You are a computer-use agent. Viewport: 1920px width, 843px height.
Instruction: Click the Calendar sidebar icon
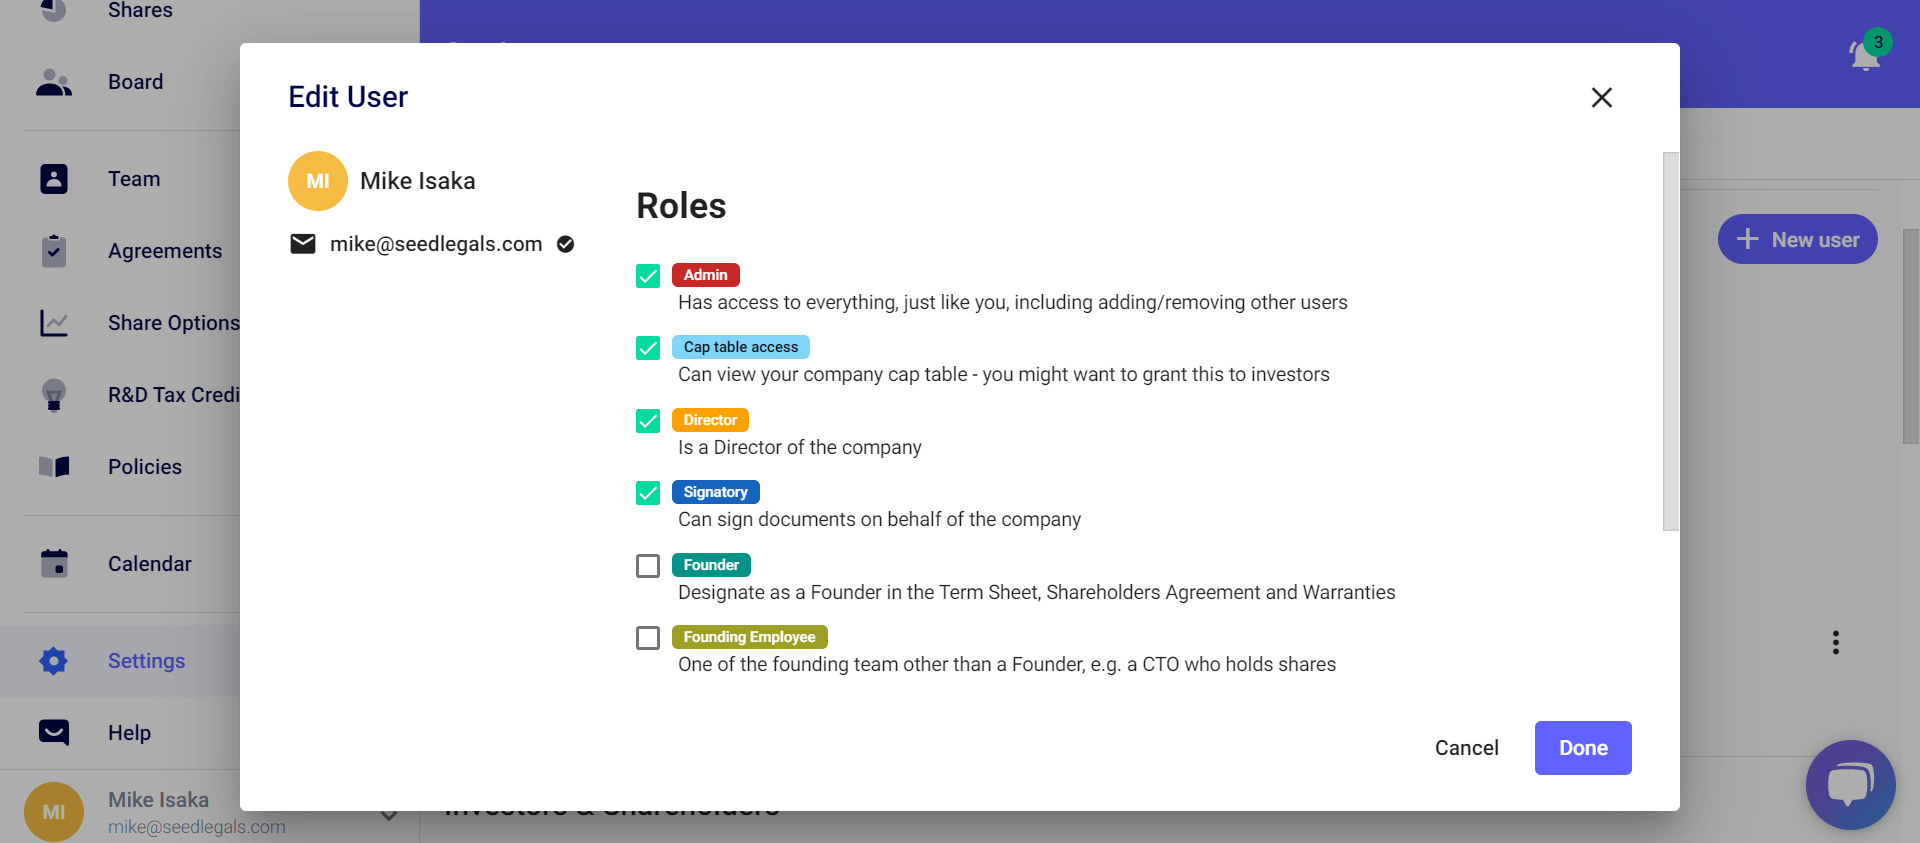pyautogui.click(x=54, y=564)
